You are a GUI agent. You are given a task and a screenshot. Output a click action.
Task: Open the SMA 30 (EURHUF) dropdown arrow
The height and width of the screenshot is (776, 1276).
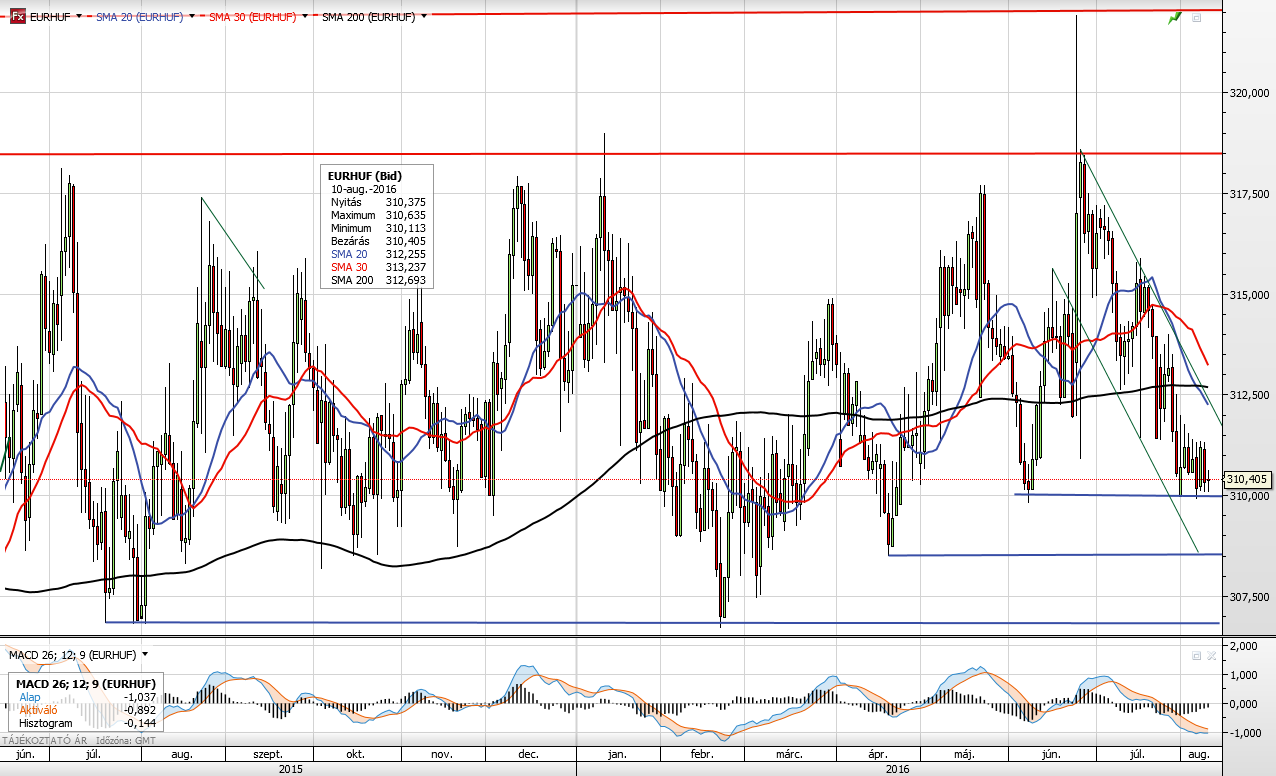point(305,17)
